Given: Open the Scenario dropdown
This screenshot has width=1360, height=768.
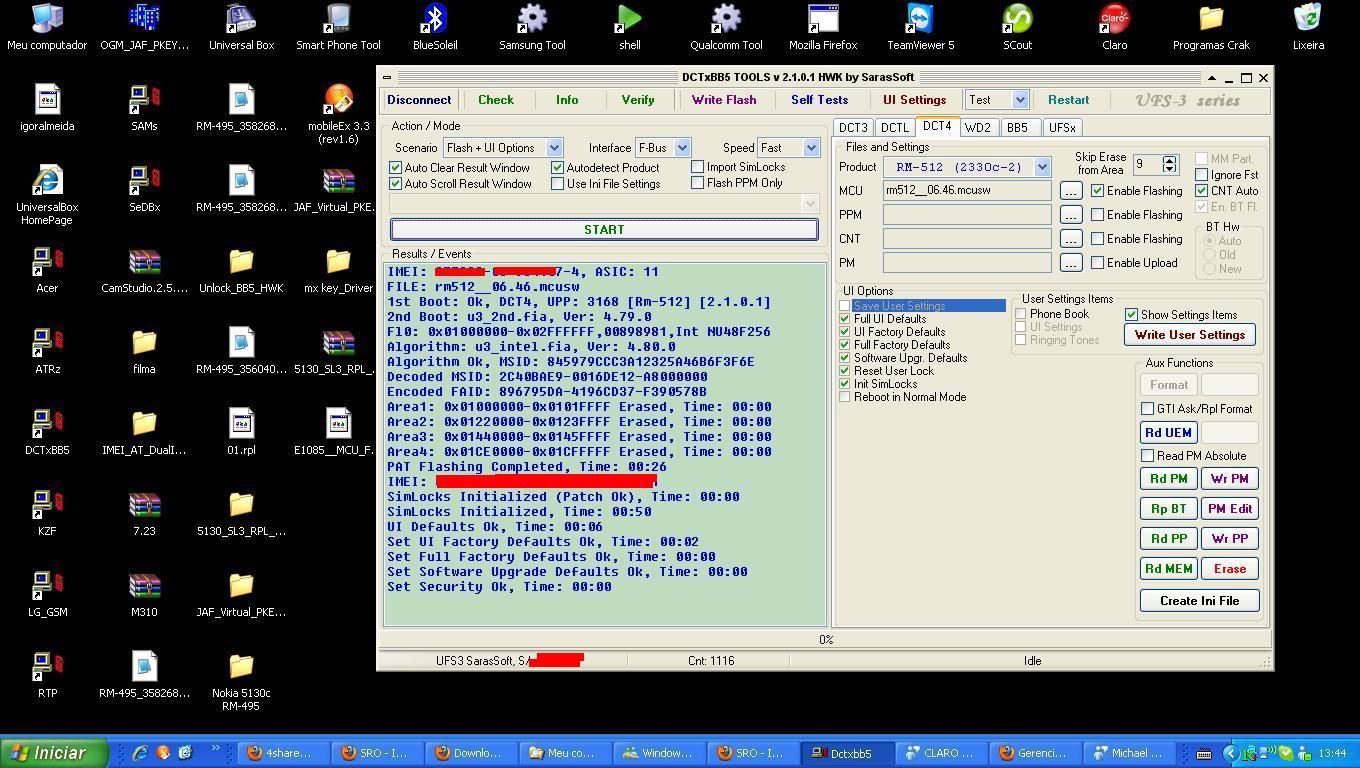Looking at the screenshot, I should click(555, 148).
